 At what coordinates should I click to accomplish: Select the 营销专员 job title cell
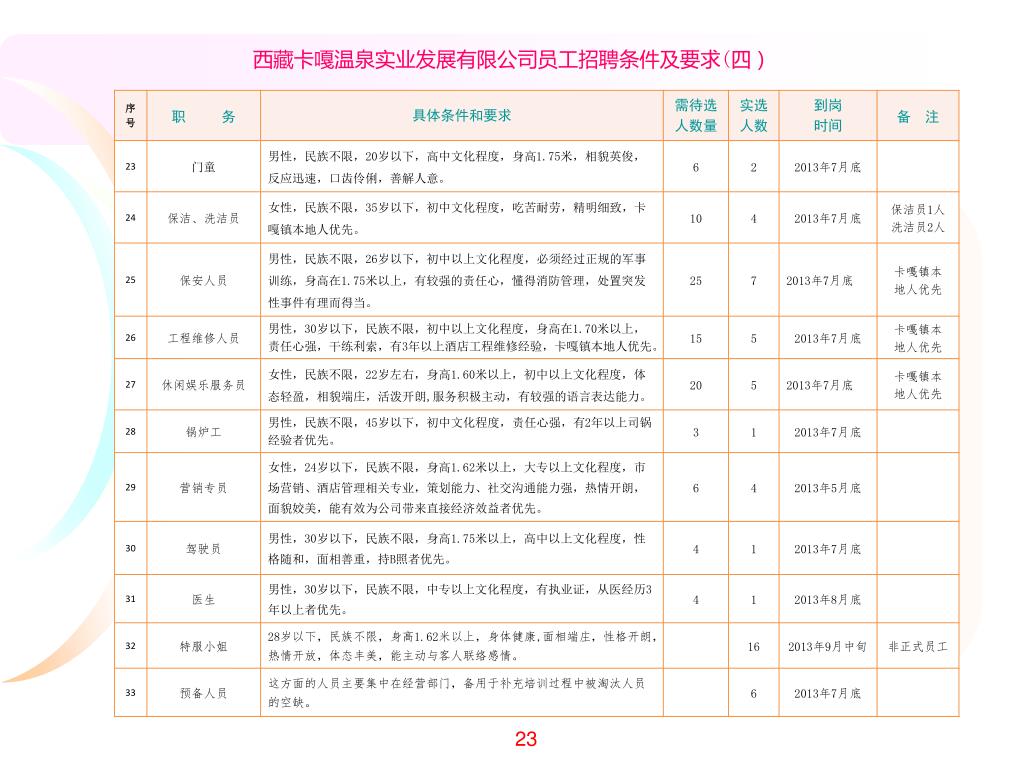tap(203, 488)
